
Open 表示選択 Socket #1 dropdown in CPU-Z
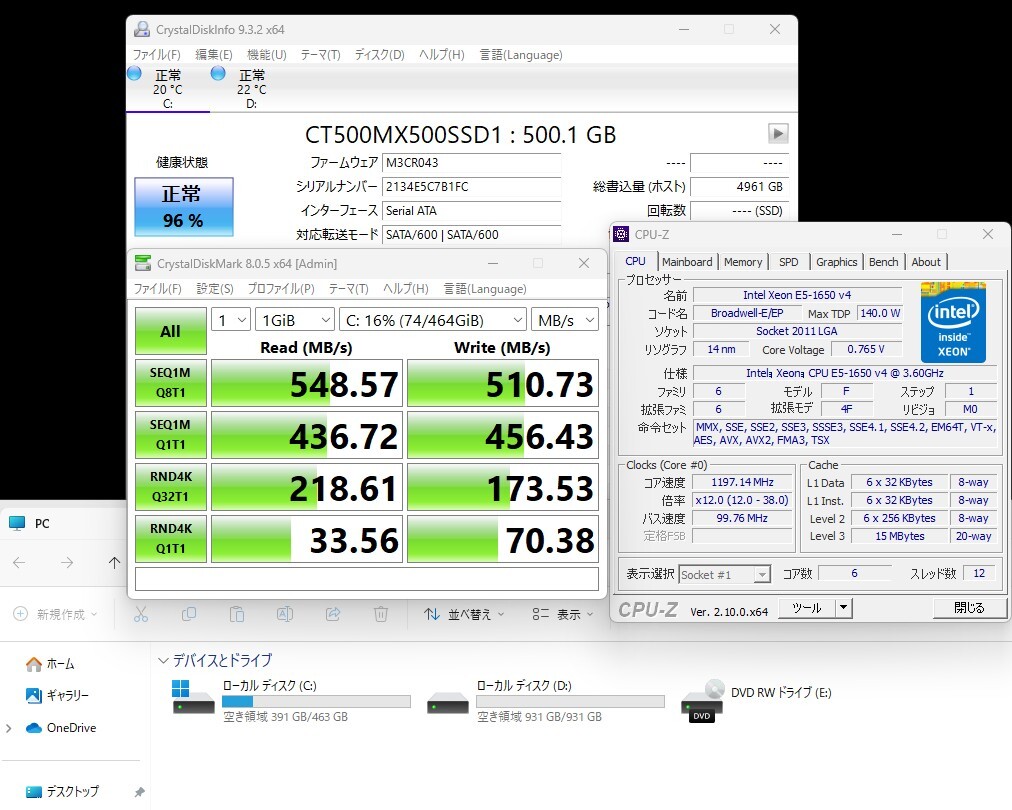click(725, 574)
